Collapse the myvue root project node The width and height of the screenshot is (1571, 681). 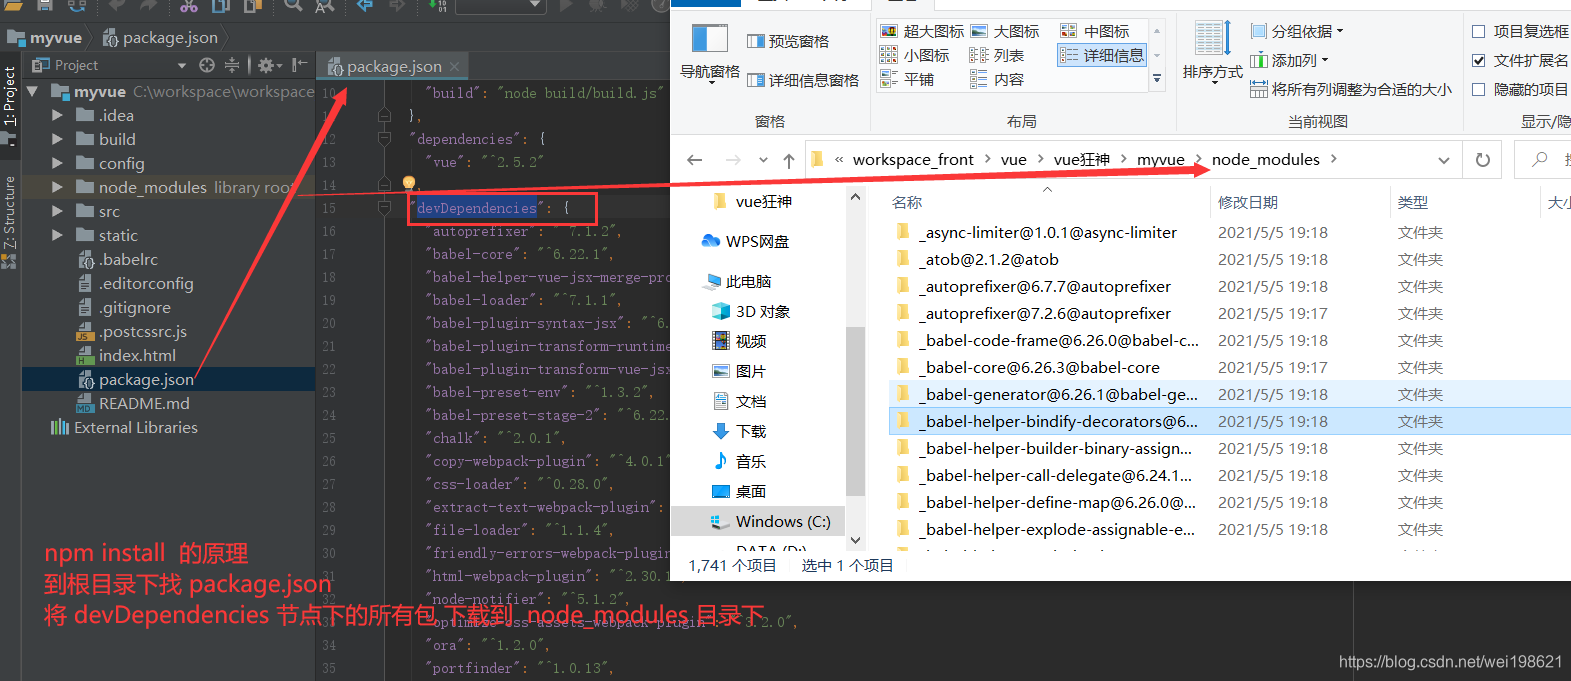[33, 91]
